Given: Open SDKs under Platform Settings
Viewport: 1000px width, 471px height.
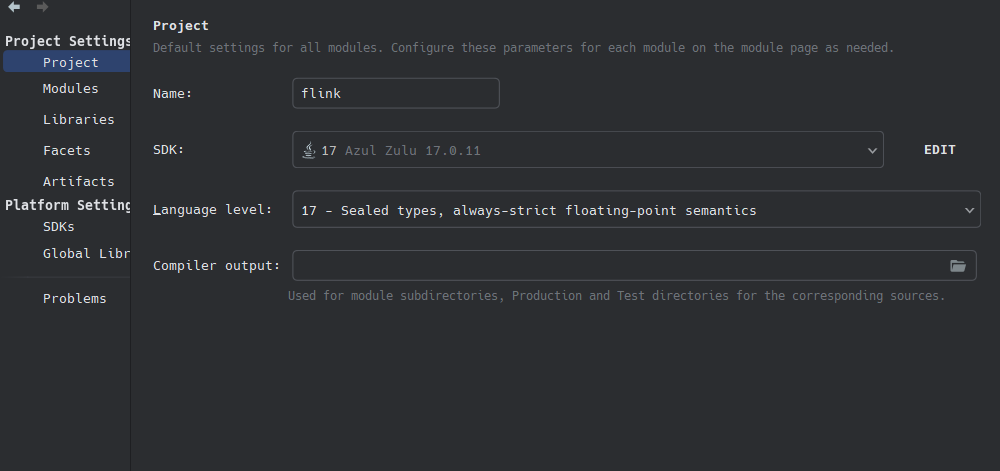Looking at the screenshot, I should click(x=59, y=227).
